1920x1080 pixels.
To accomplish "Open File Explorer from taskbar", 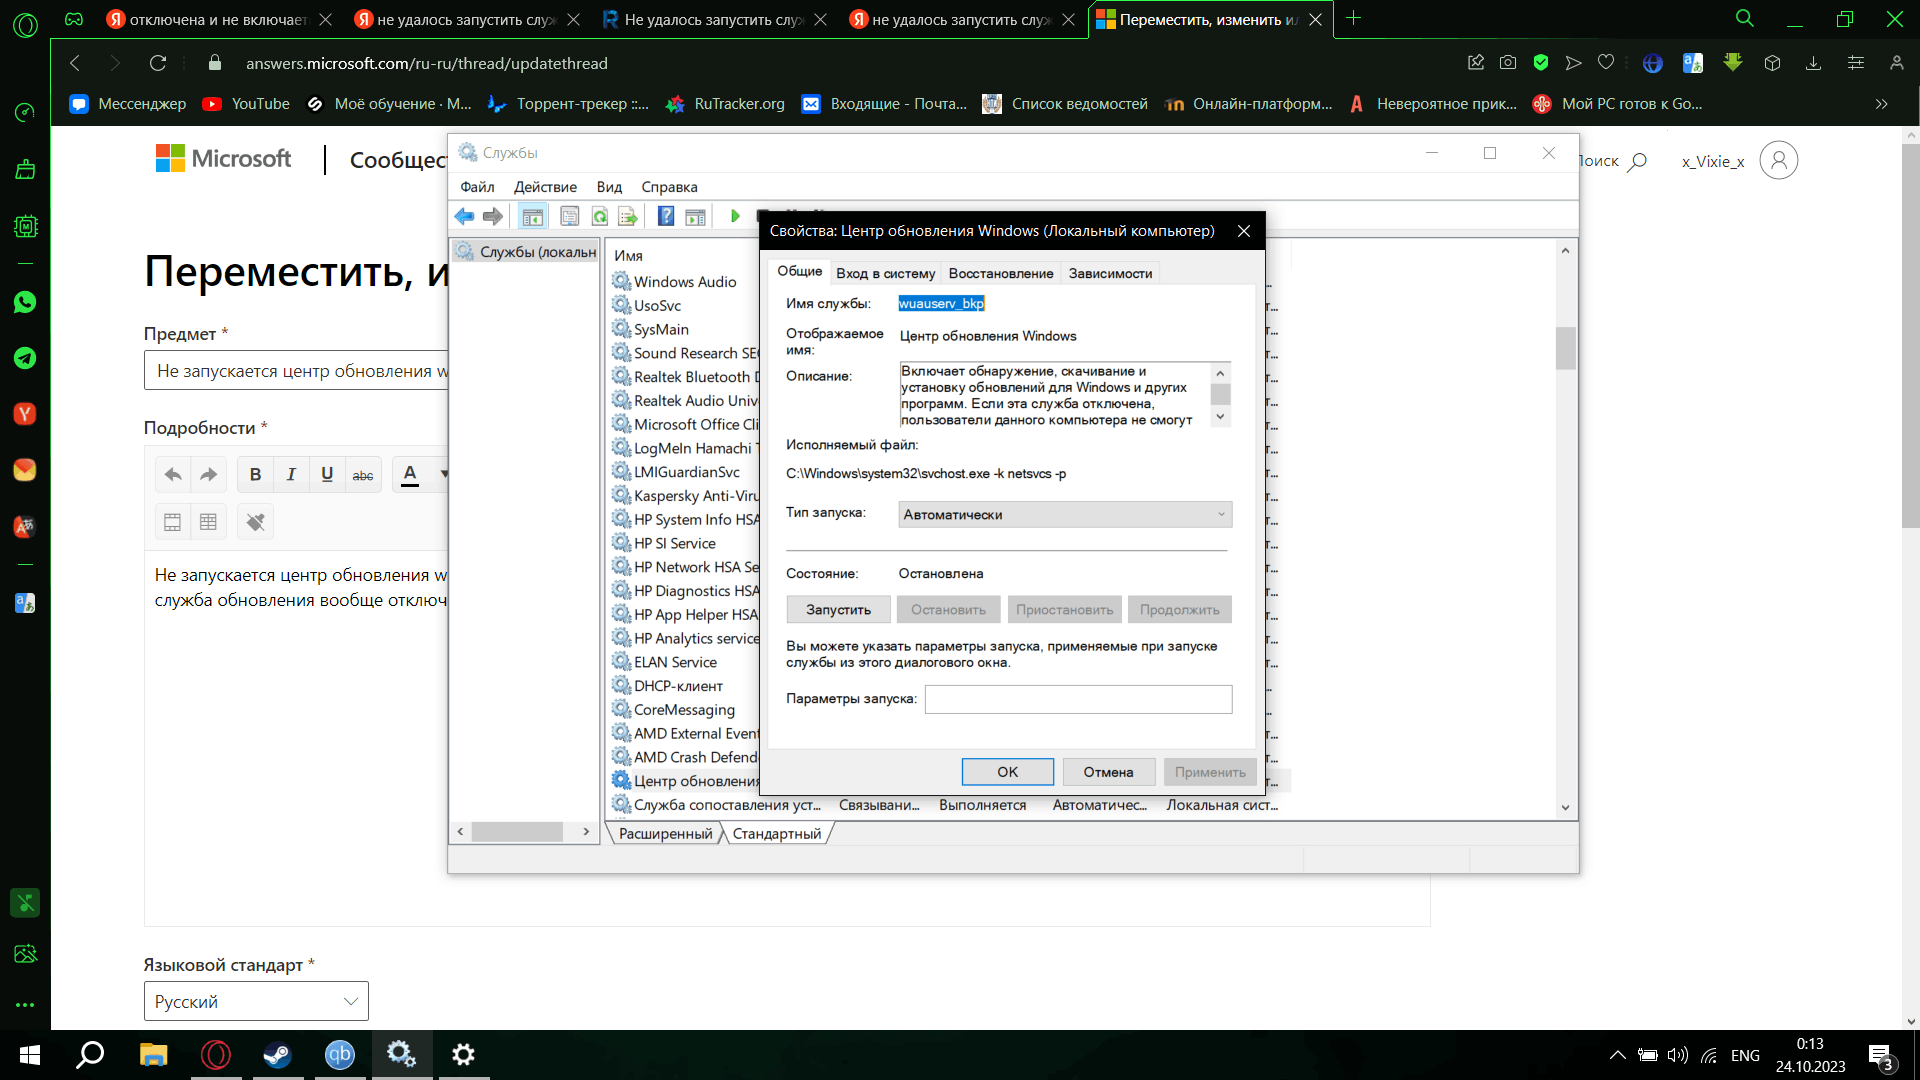I will tap(153, 1055).
